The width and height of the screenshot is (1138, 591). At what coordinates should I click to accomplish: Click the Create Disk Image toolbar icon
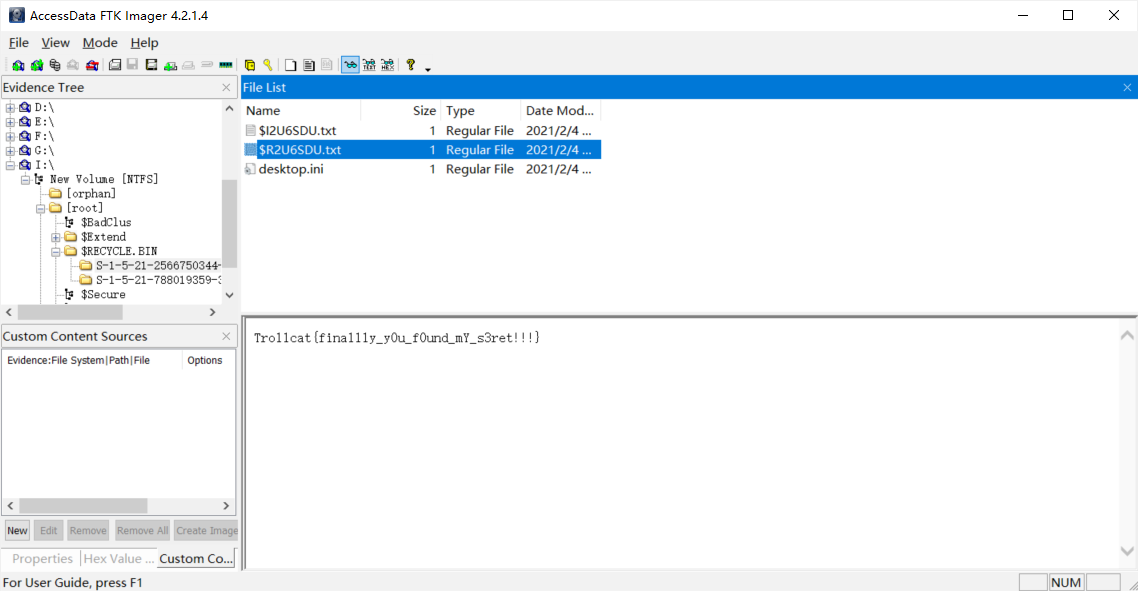[115, 65]
